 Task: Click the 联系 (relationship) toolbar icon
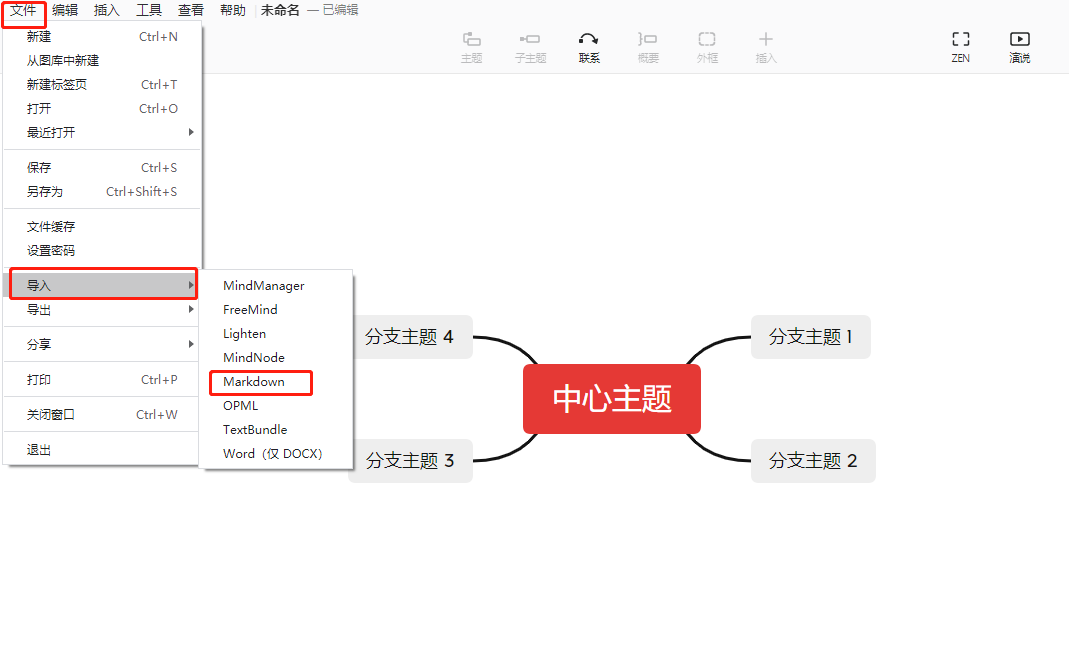pyautogui.click(x=589, y=46)
